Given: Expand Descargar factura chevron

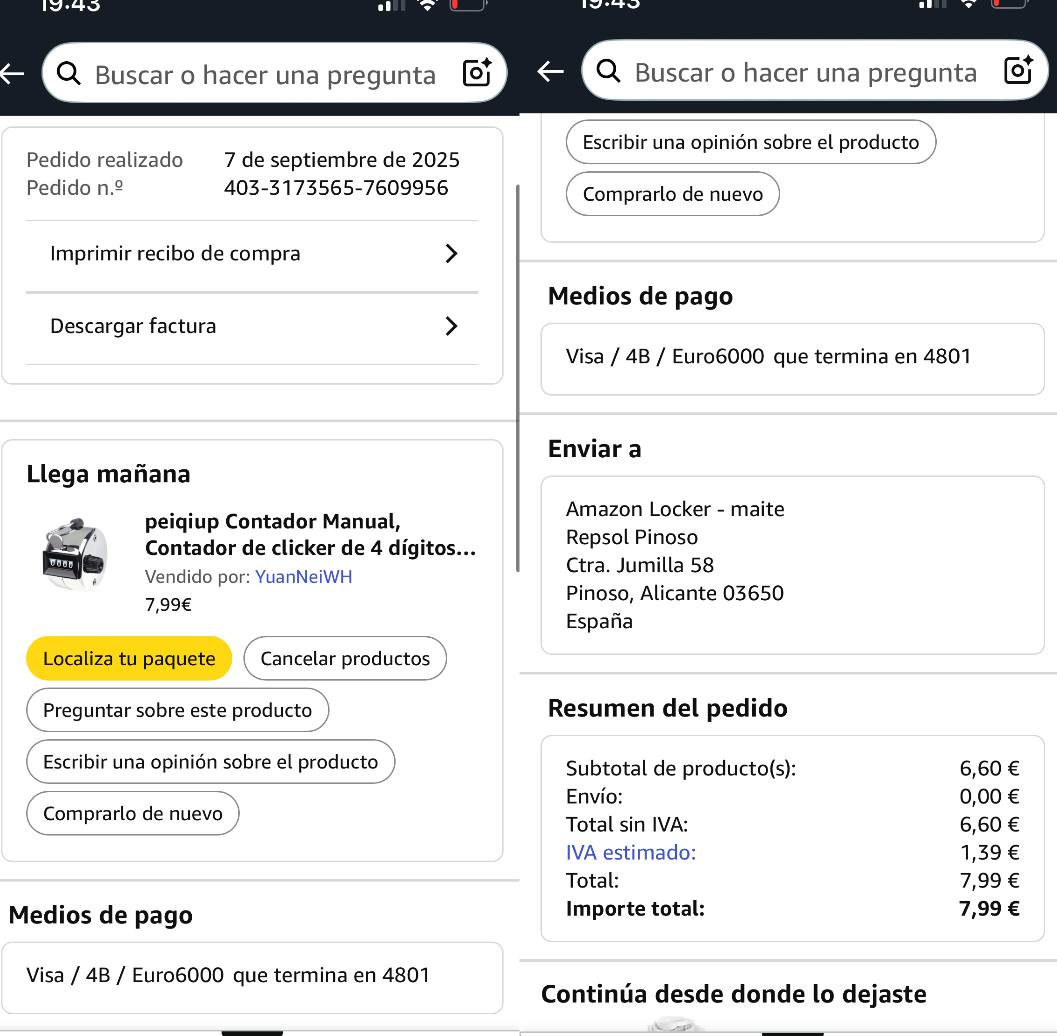Looking at the screenshot, I should coord(451,326).
